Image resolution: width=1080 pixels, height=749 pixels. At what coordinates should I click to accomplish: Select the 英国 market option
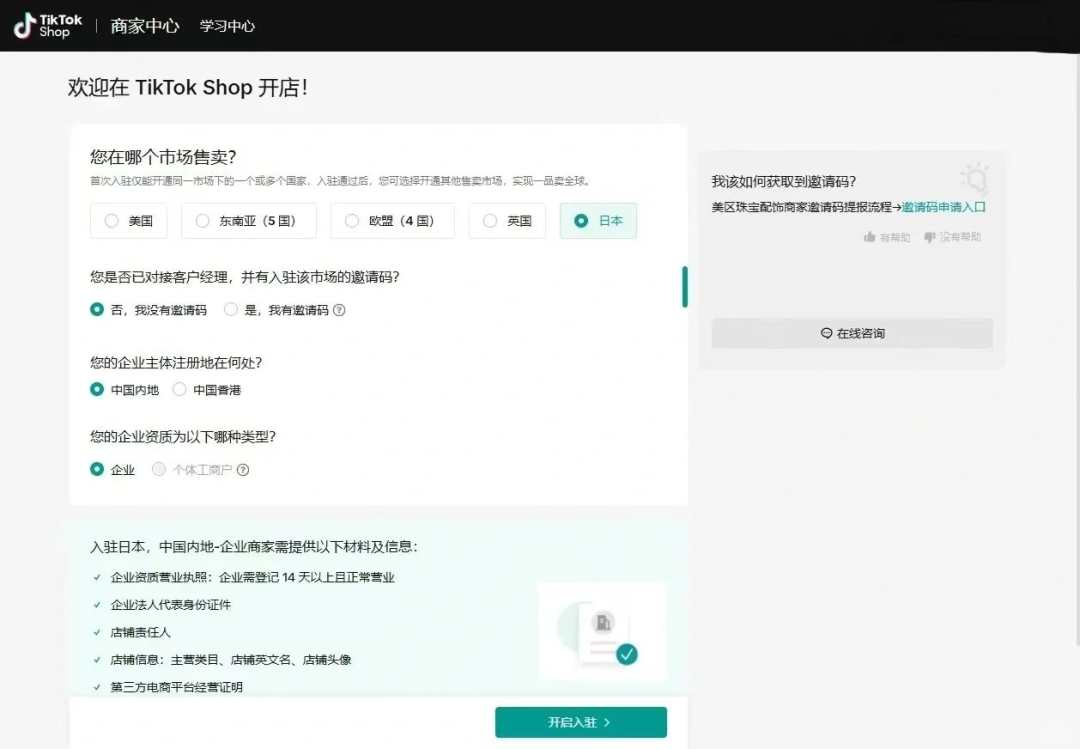(x=507, y=221)
